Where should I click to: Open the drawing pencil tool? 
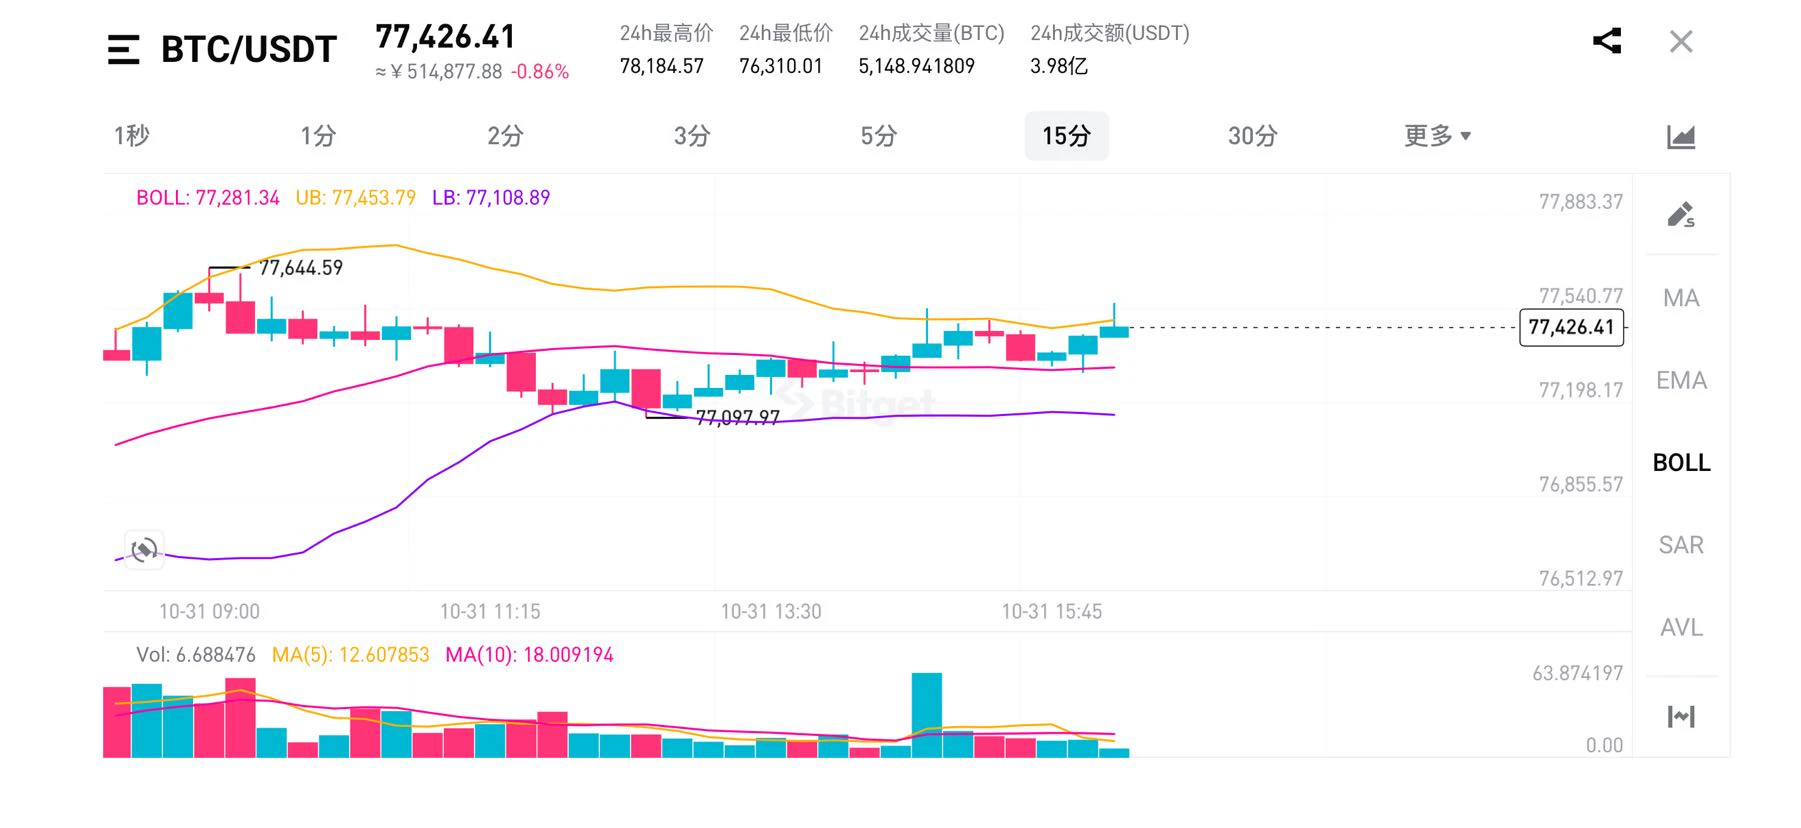(x=1681, y=214)
